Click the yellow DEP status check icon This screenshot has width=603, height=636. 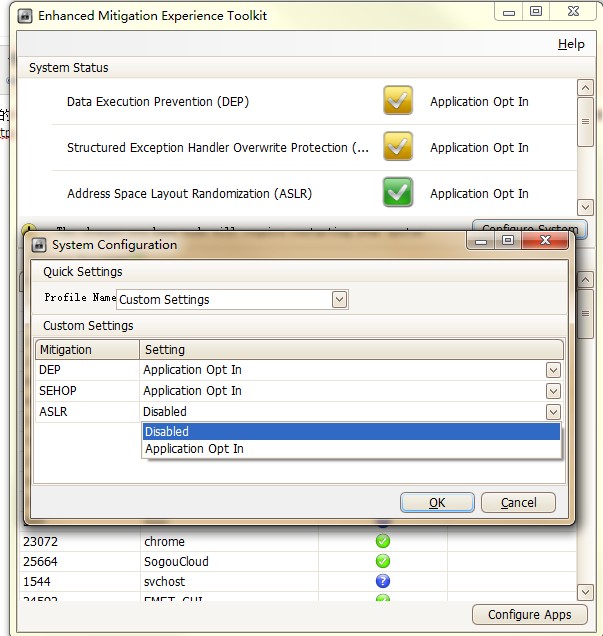(x=398, y=100)
